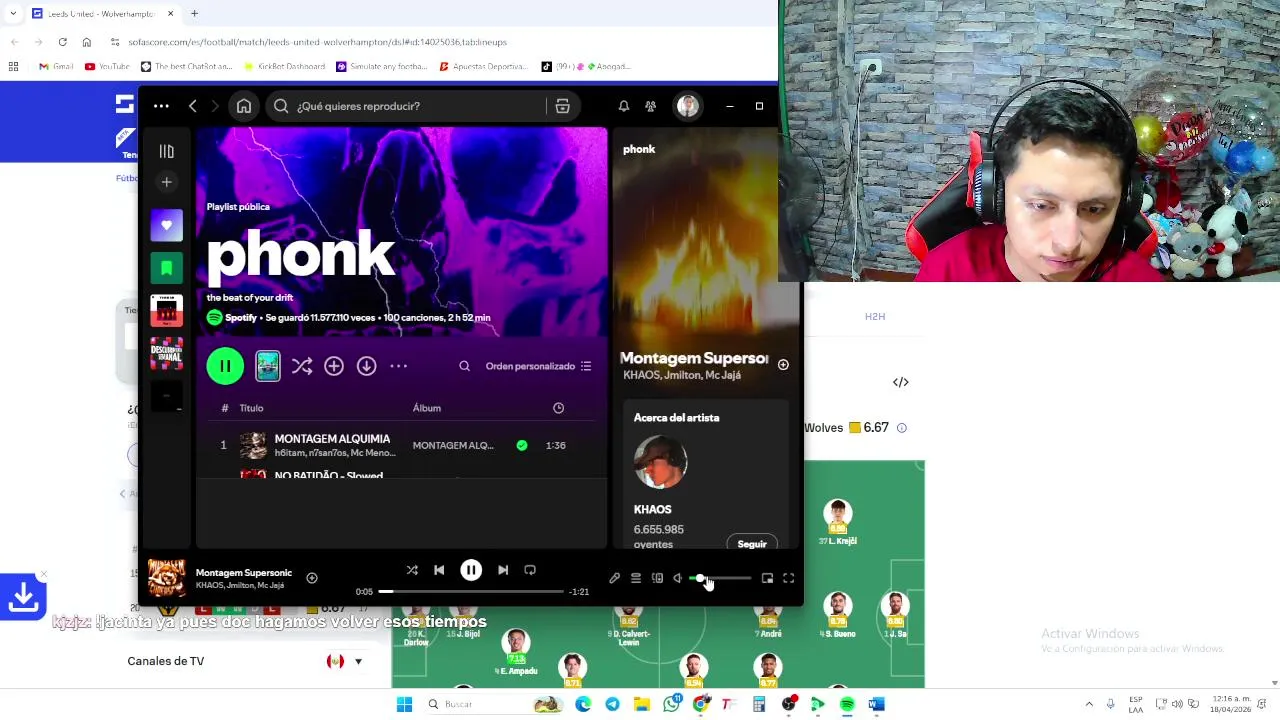Image resolution: width=1280 pixels, height=720 pixels.
Task: Open the Orden personalizado sort dropdown
Action: [x=538, y=366]
